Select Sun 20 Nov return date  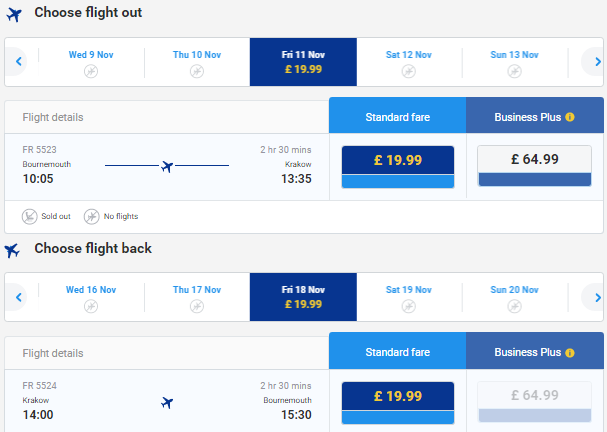(x=514, y=297)
